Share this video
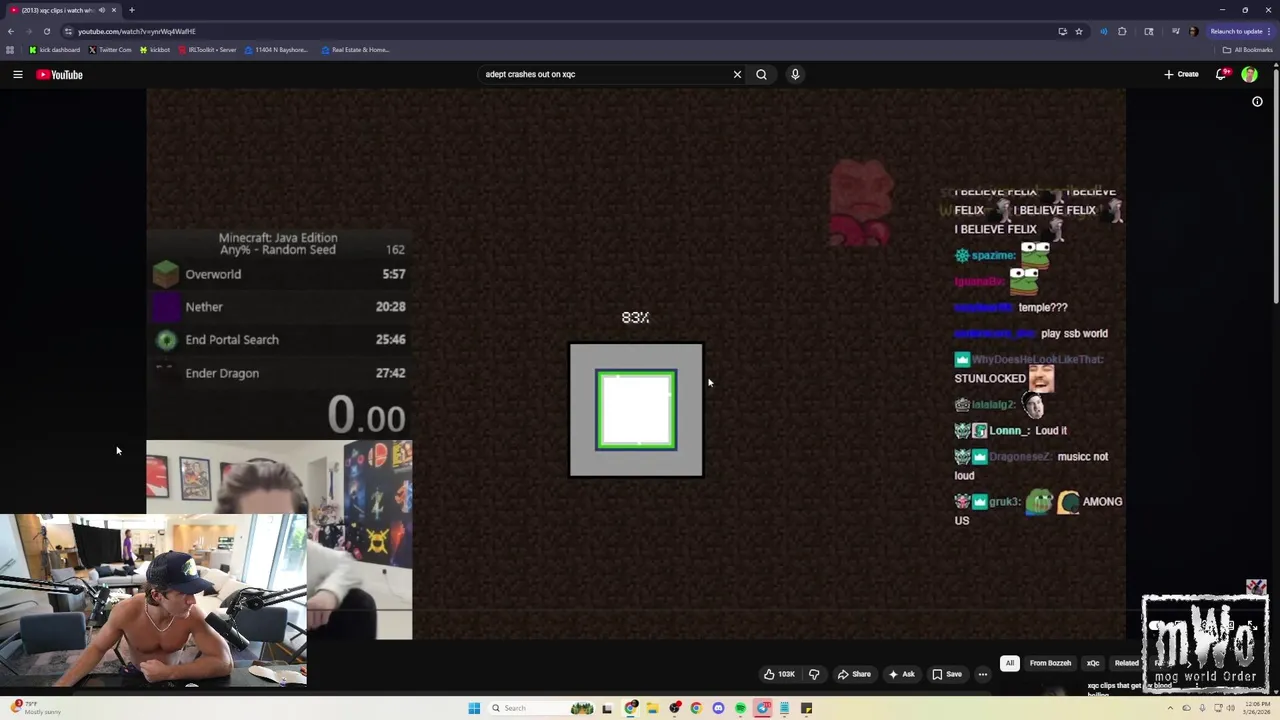Screen dimensions: 1280x720 click(x=853, y=674)
